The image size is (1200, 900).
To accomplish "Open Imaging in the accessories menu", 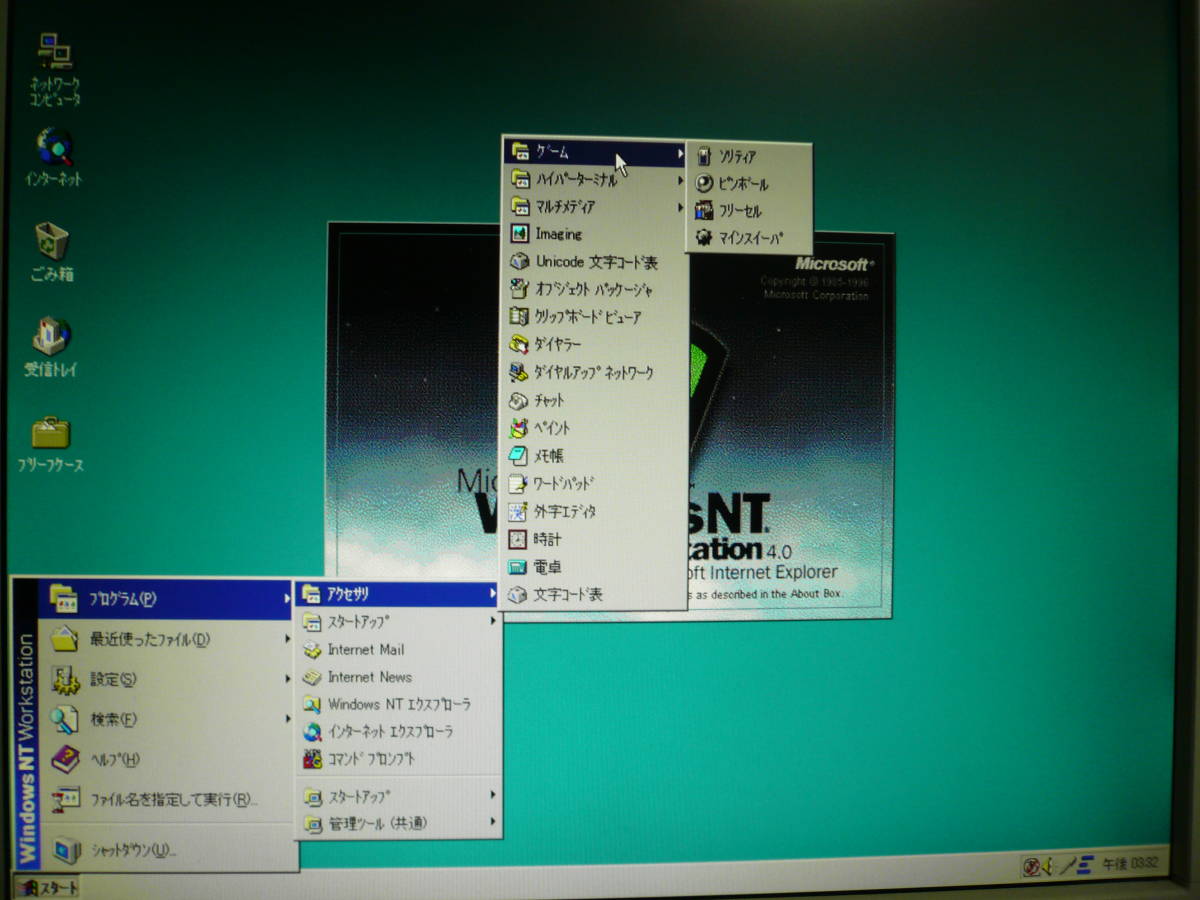I will [x=596, y=234].
